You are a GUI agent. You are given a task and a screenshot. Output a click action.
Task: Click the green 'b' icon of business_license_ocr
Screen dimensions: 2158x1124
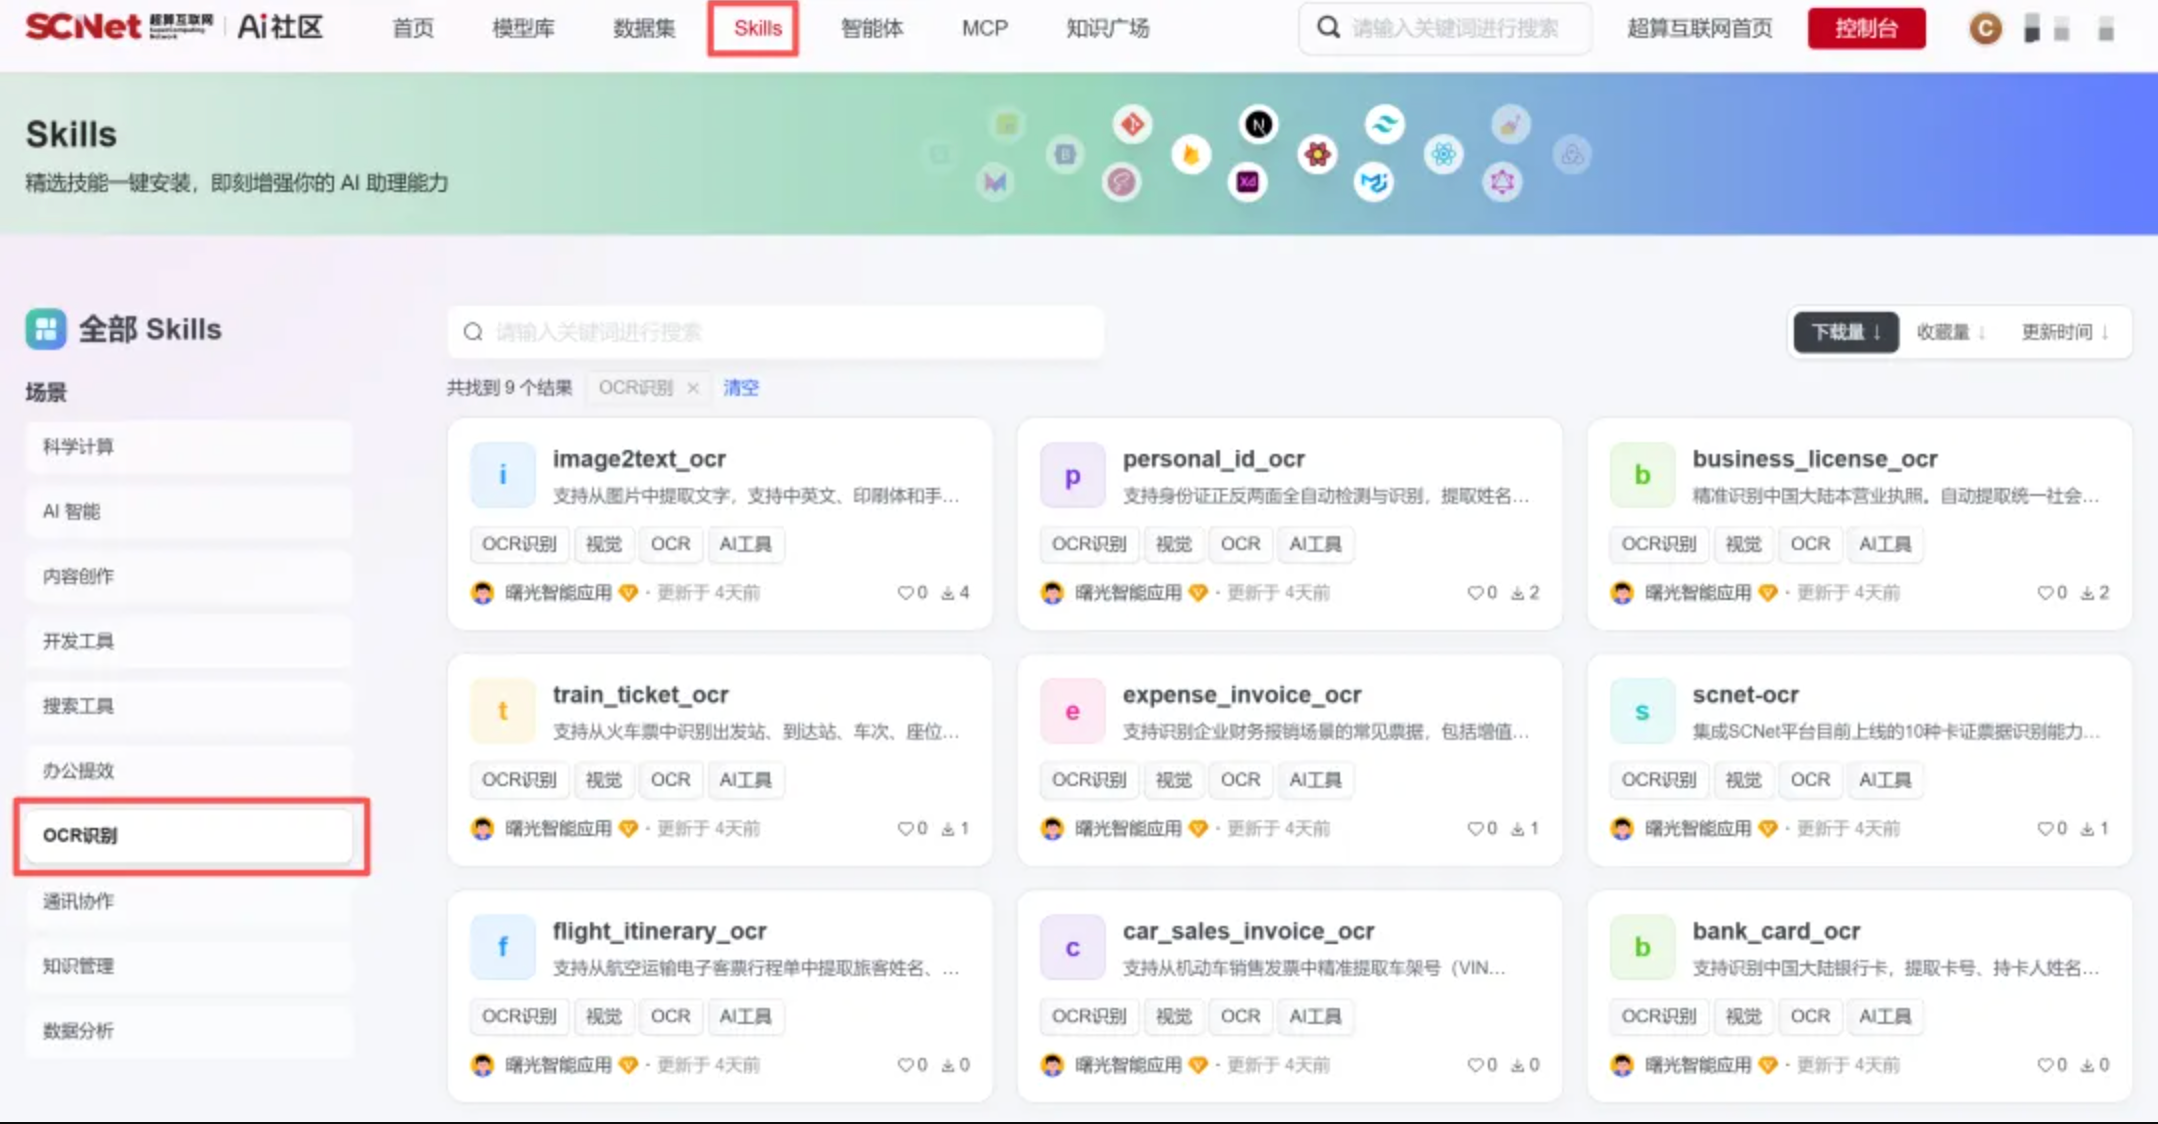click(x=1641, y=476)
